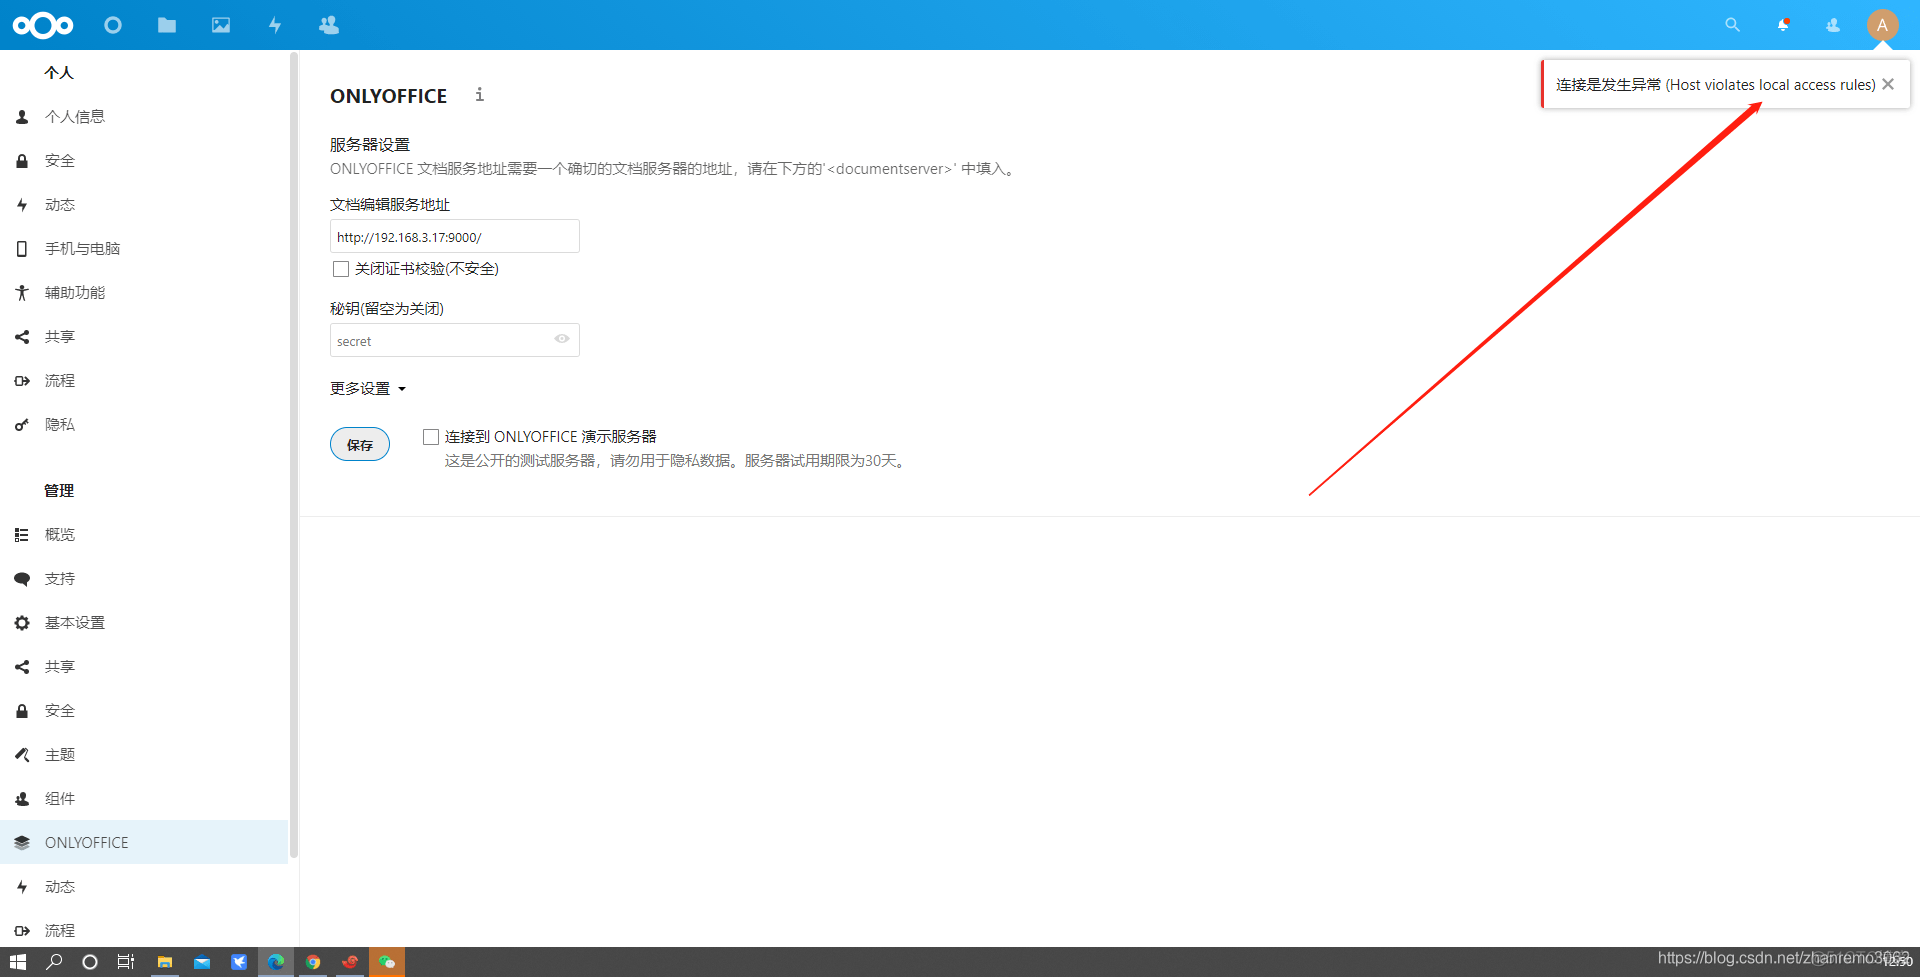Click the ONLYOFFICE info icon beside title
The height and width of the screenshot is (977, 1920).
coord(480,94)
